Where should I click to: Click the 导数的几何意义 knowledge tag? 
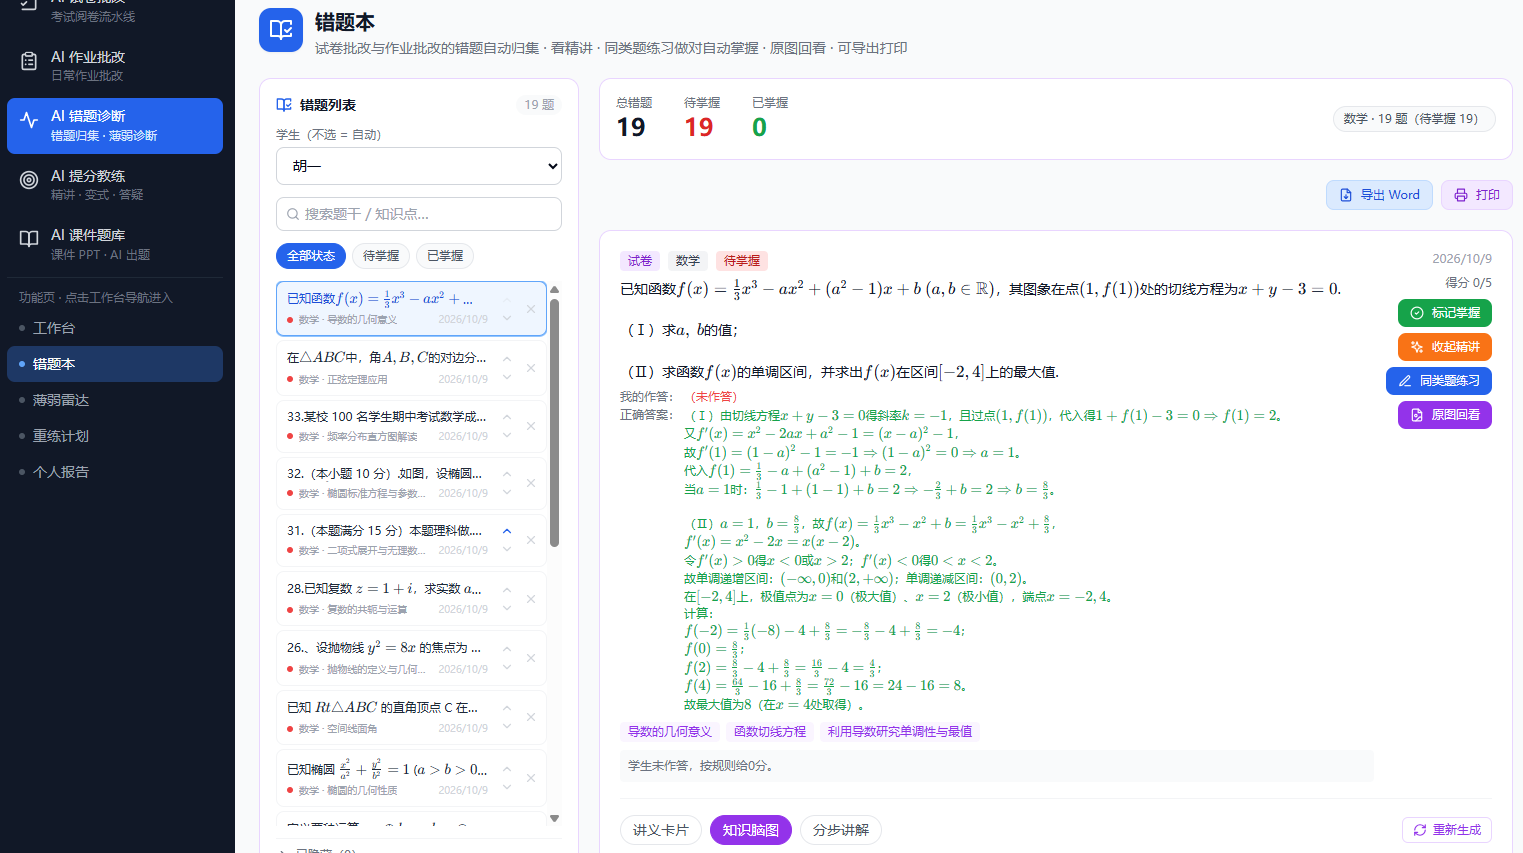pyautogui.click(x=670, y=732)
